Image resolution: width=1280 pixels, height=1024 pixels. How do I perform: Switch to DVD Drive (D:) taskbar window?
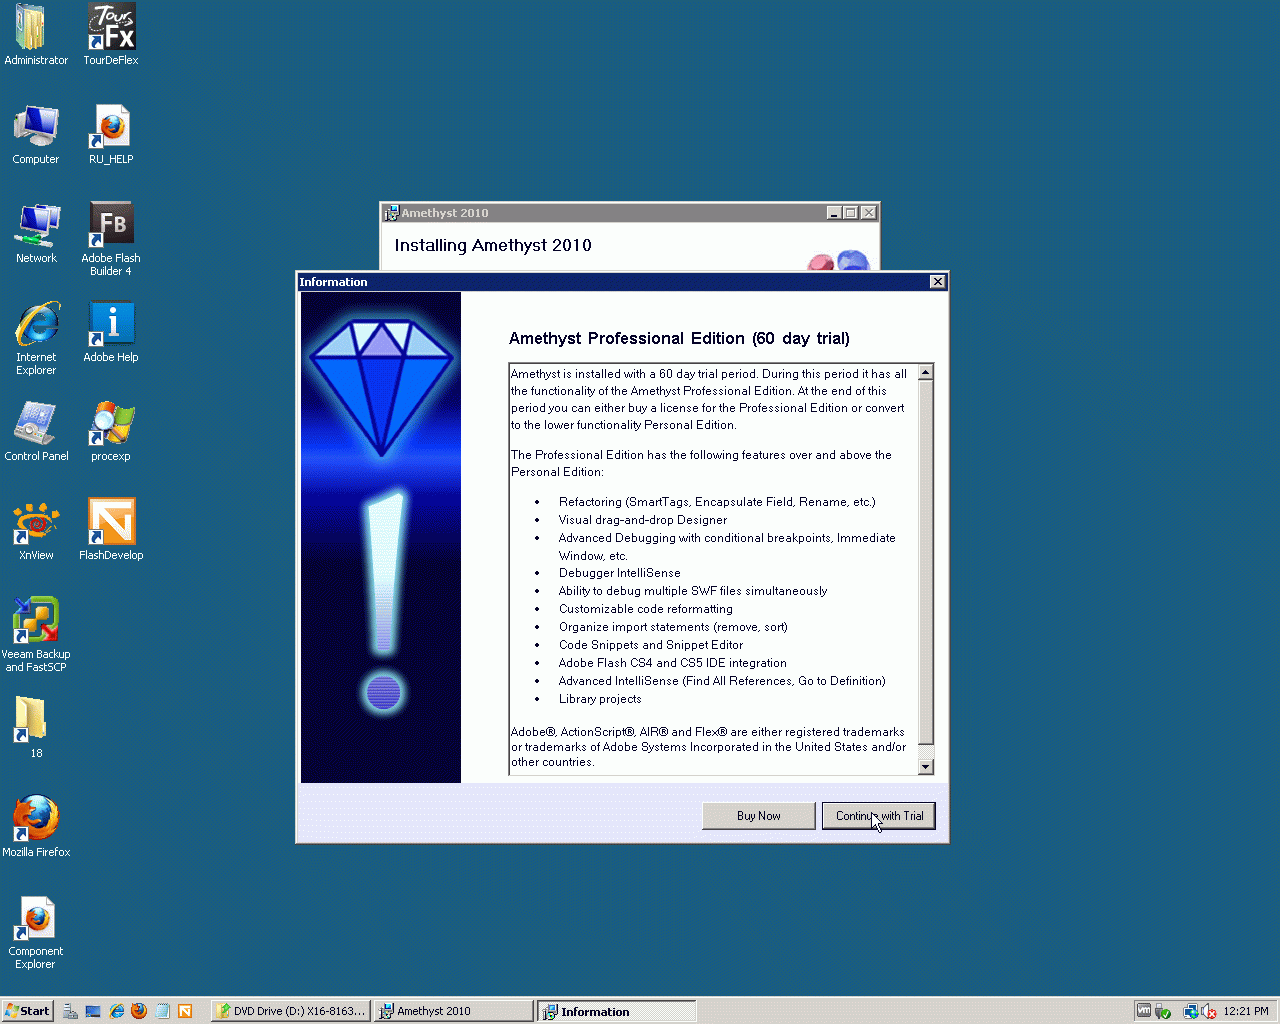[x=291, y=1011]
